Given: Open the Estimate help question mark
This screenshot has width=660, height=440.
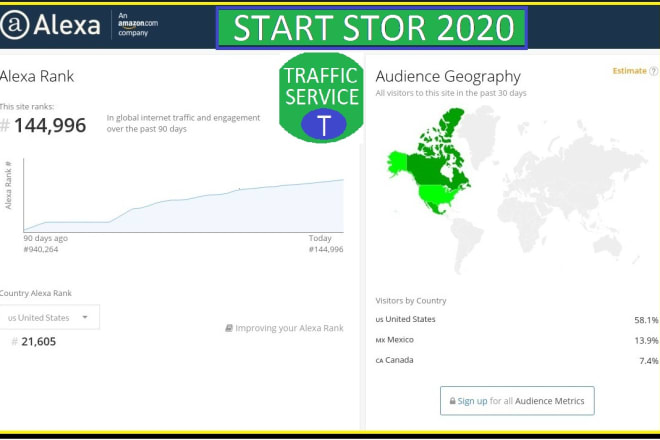Looking at the screenshot, I should [x=654, y=71].
